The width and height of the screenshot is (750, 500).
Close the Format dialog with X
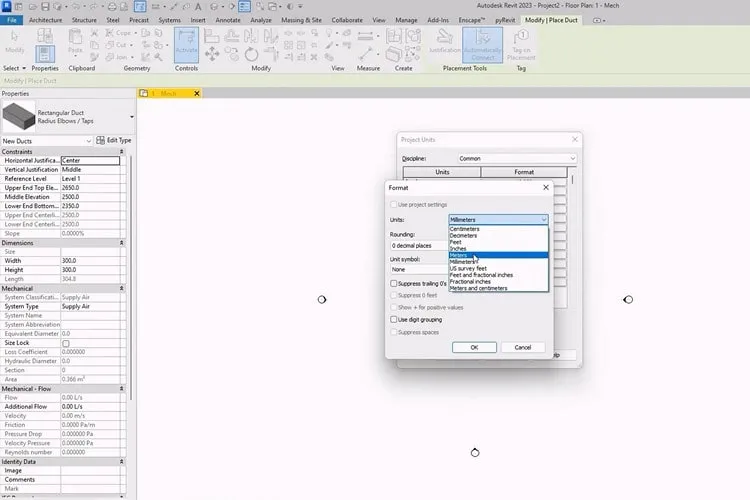546,188
